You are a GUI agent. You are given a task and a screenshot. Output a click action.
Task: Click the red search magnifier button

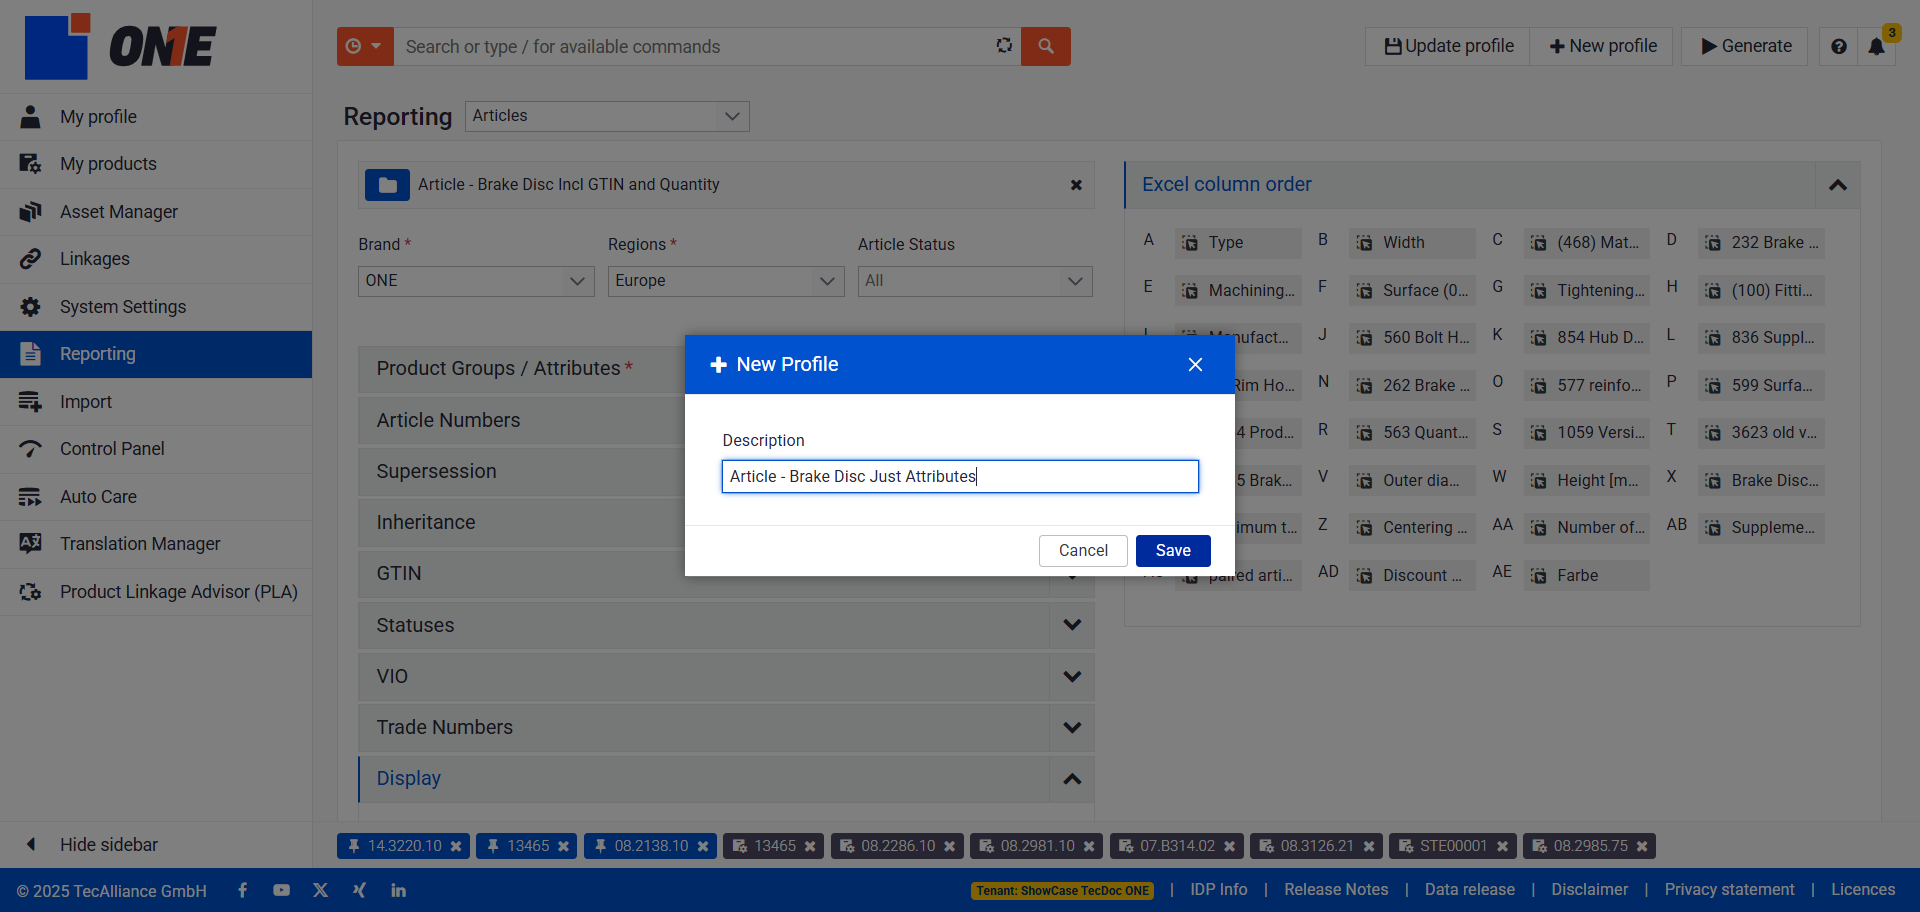[x=1045, y=46]
